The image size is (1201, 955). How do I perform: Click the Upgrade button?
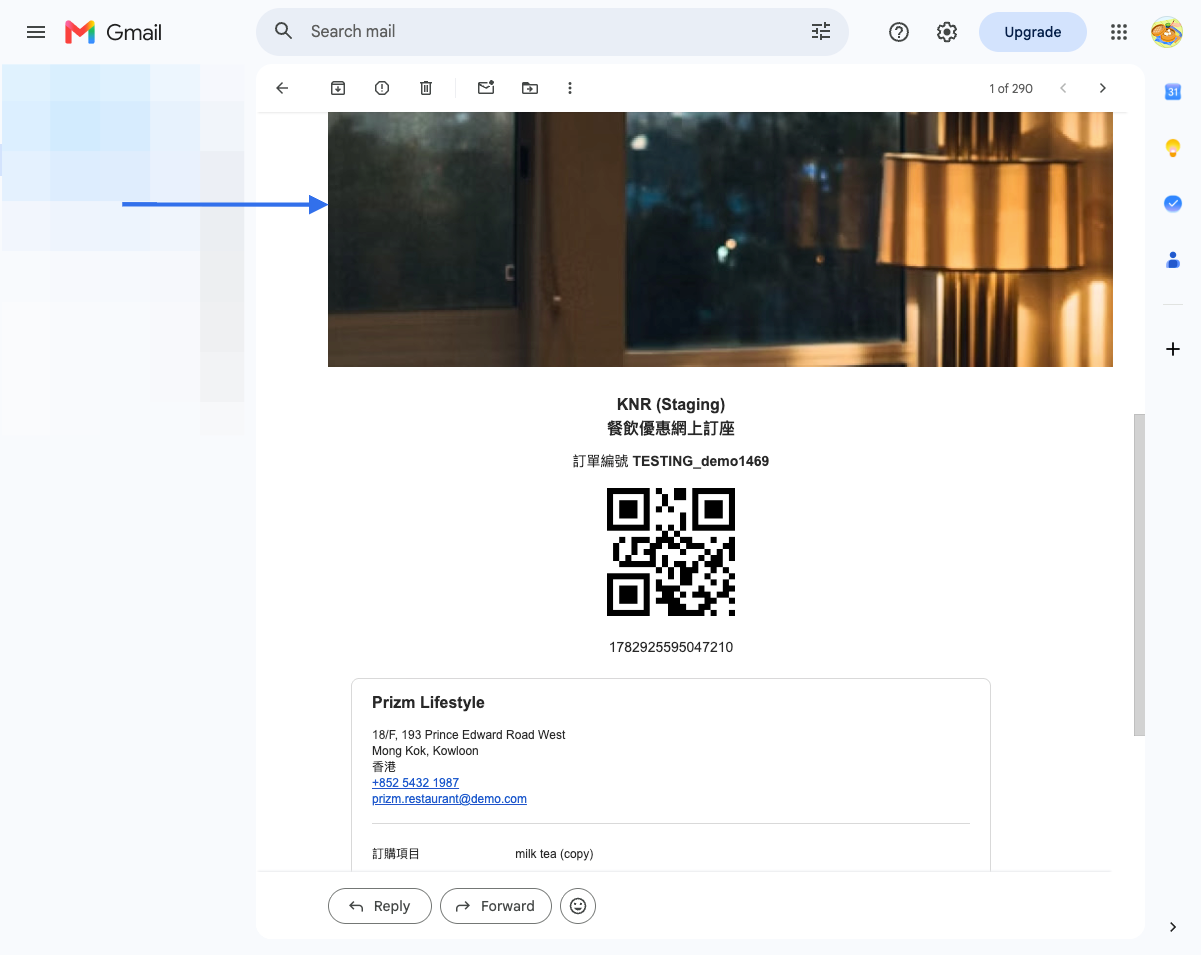tap(1033, 32)
